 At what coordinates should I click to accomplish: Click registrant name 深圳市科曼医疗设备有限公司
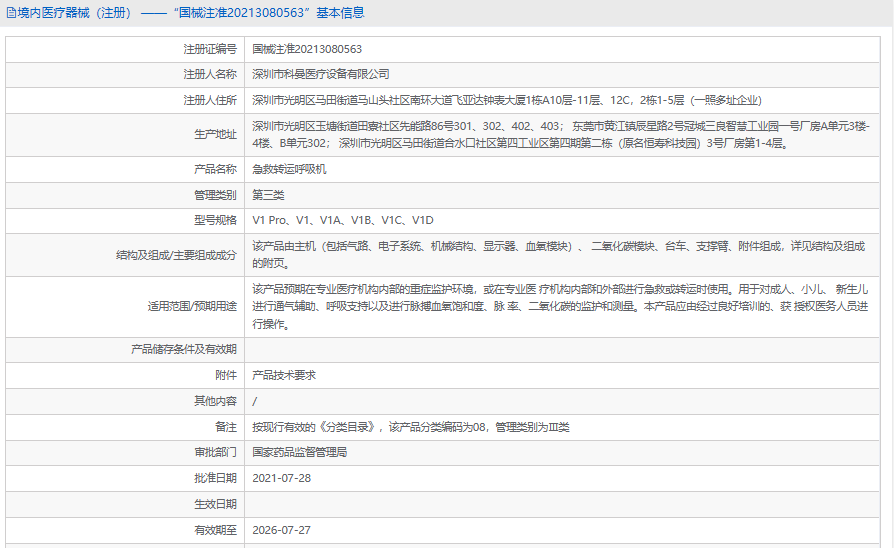(320, 75)
